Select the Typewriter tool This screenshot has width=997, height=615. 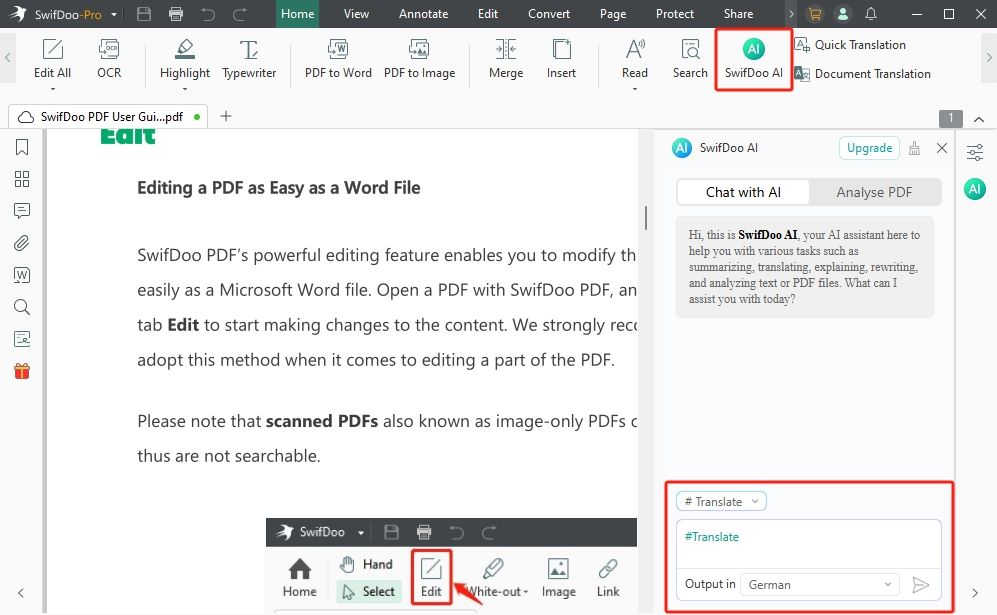[249, 59]
